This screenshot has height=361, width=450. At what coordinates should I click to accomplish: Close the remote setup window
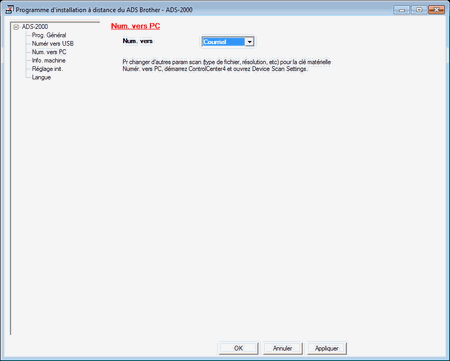[437, 10]
